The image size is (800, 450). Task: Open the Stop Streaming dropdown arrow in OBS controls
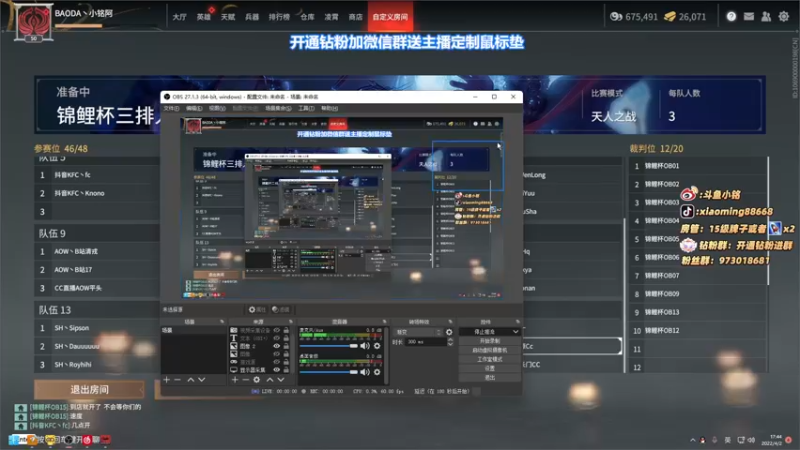(x=515, y=332)
